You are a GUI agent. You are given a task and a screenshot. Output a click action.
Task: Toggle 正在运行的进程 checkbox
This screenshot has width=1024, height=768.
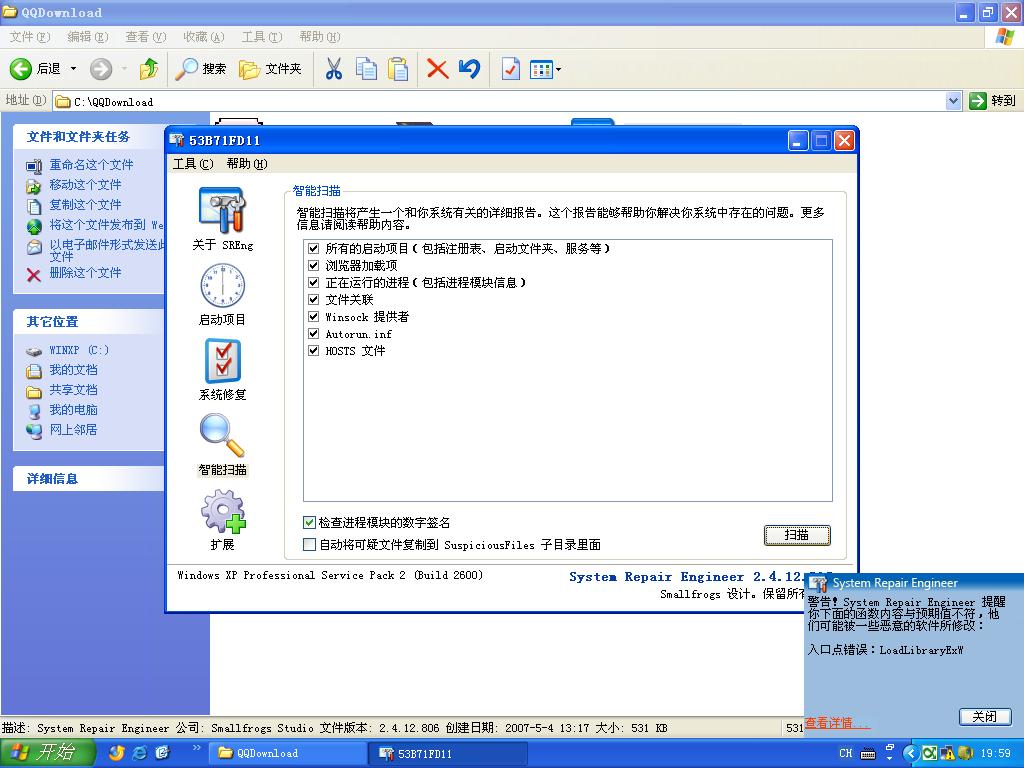point(313,282)
